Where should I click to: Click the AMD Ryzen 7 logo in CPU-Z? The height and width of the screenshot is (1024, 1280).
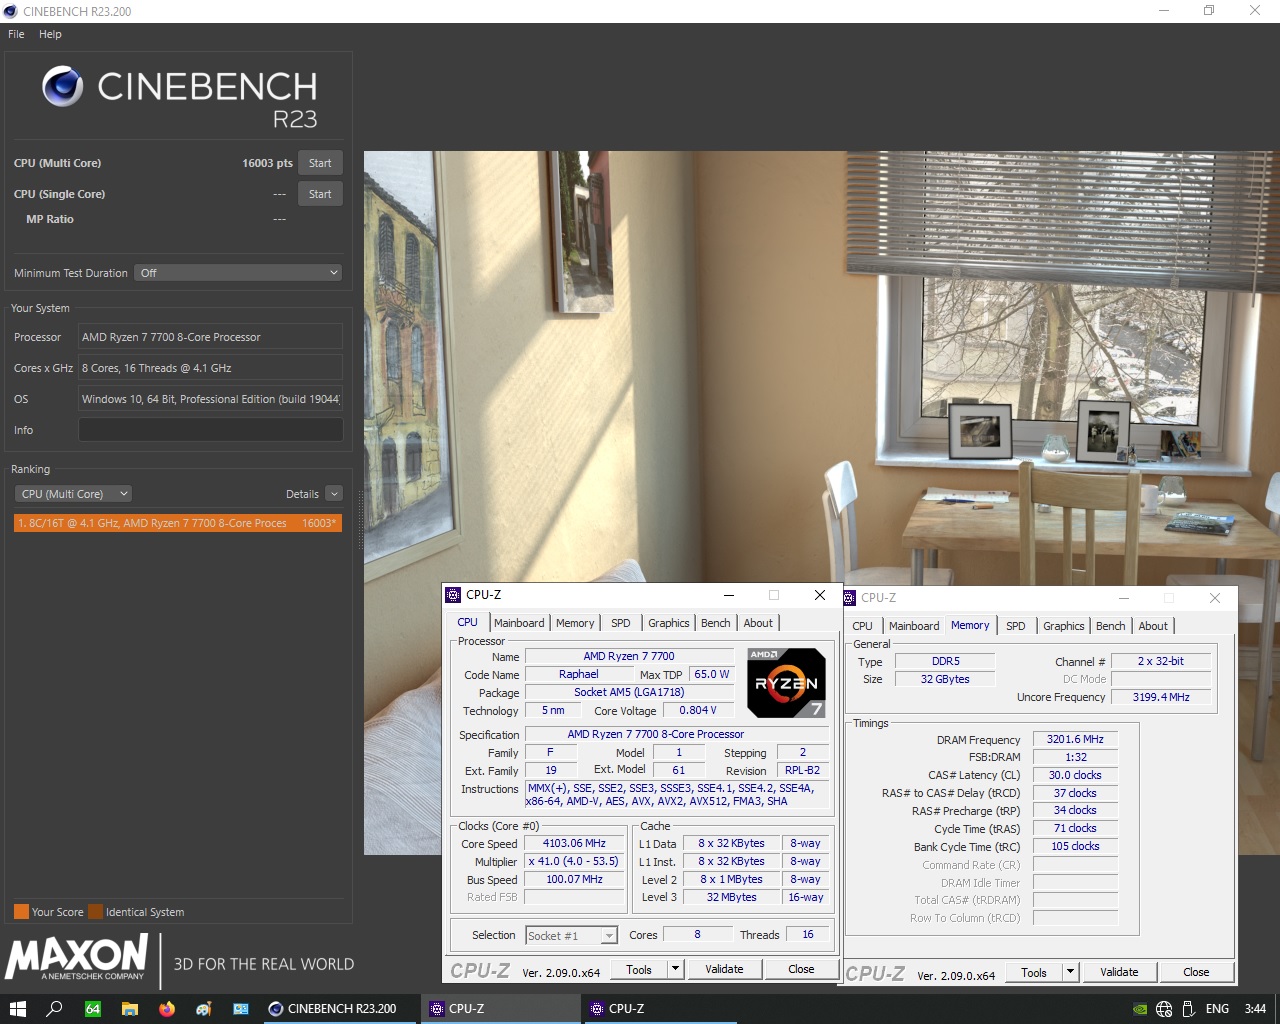coord(786,683)
